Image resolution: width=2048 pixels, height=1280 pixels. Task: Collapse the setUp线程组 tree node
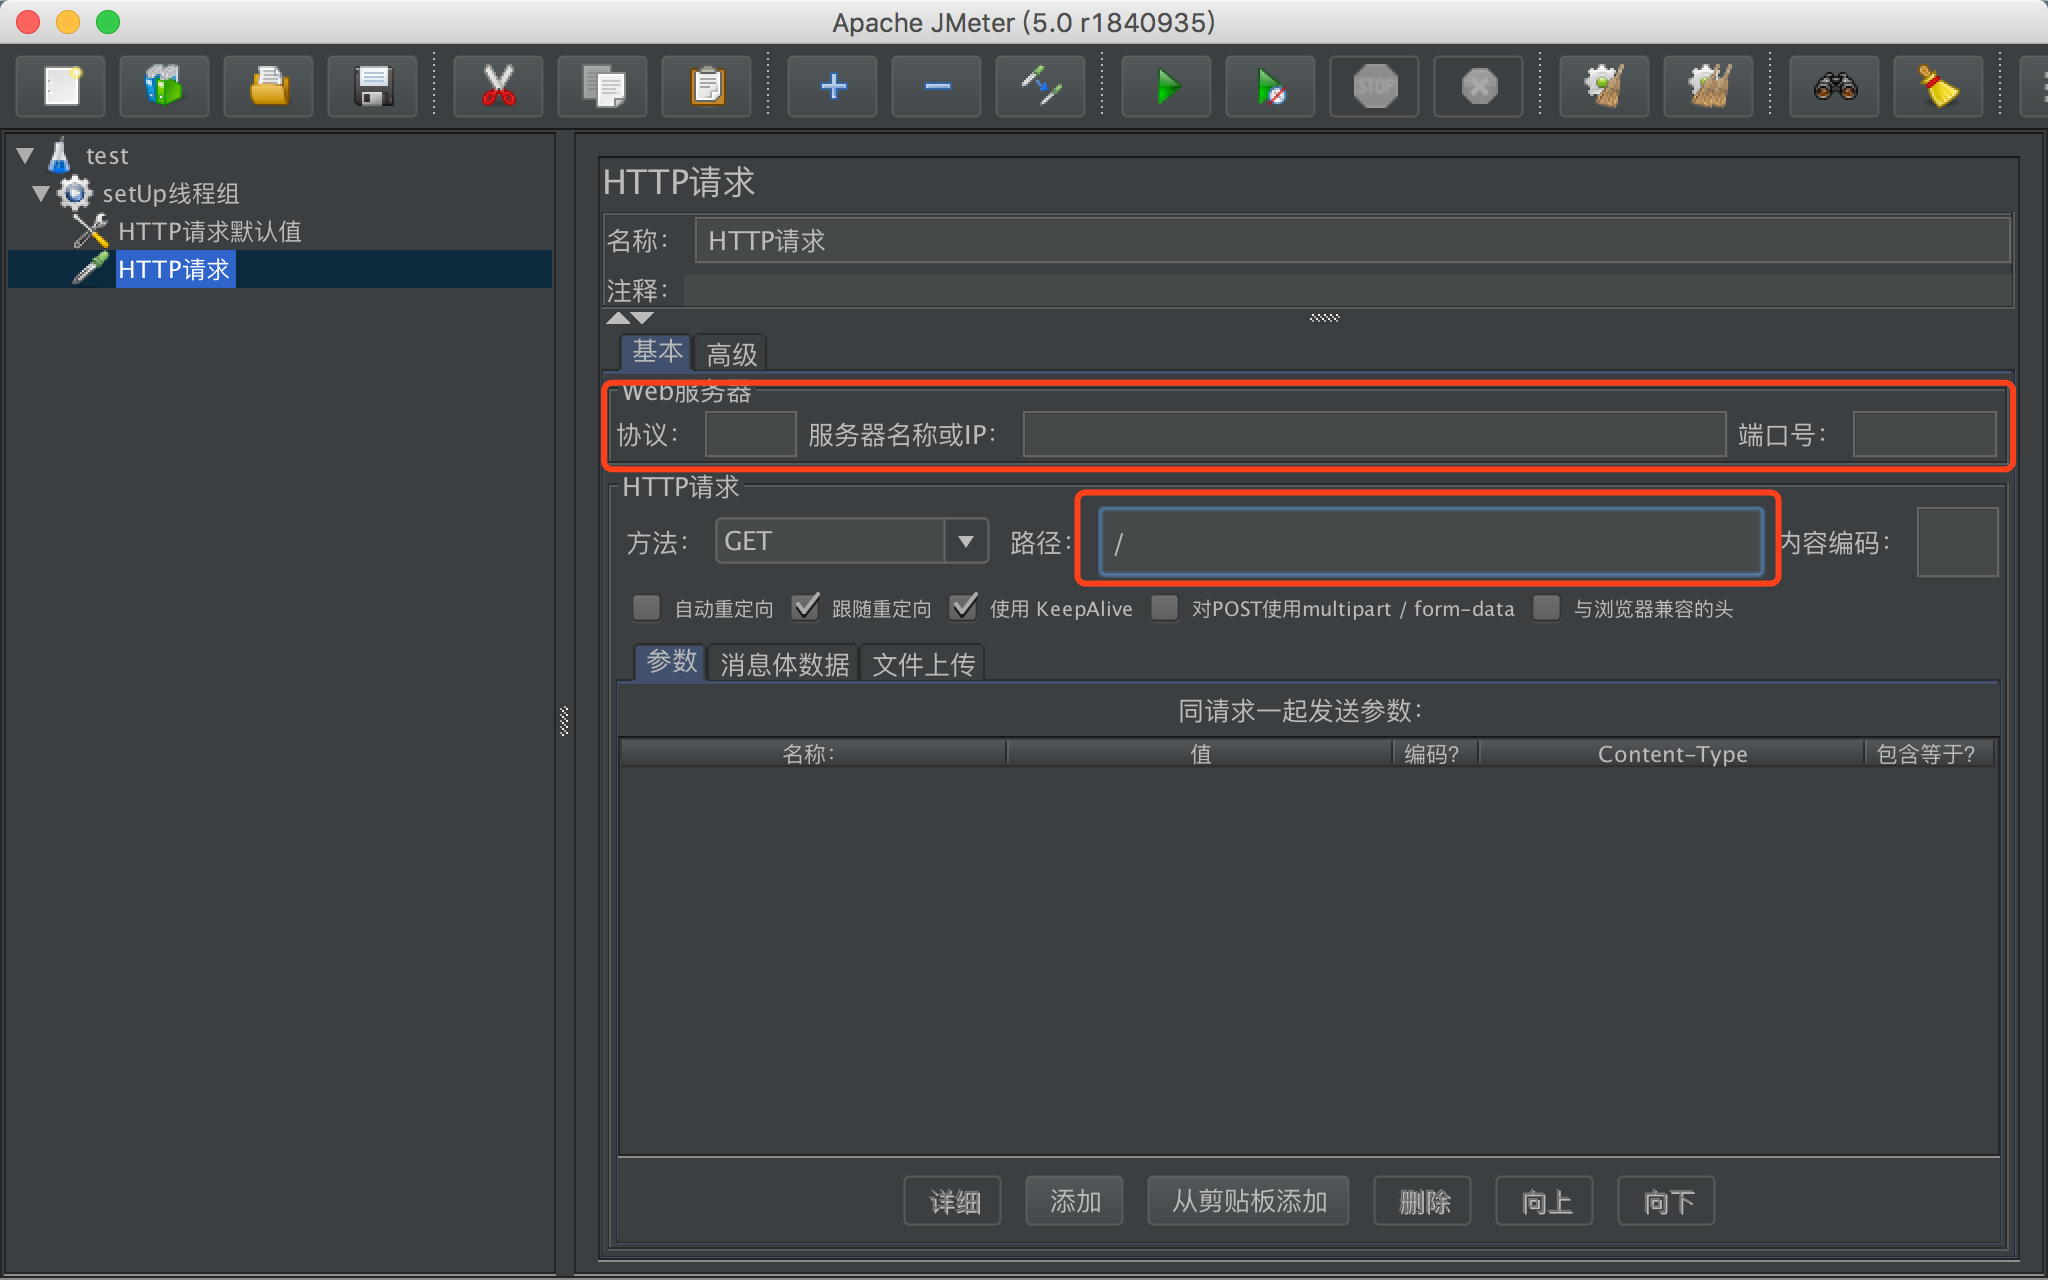42,193
